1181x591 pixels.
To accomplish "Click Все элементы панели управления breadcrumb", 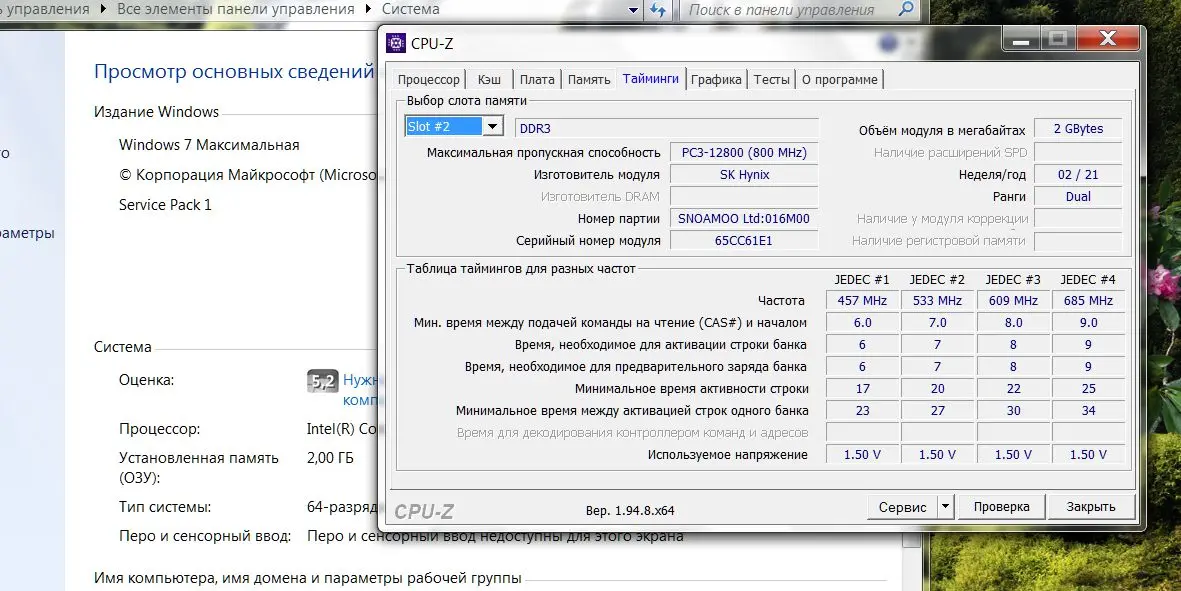I will [236, 10].
